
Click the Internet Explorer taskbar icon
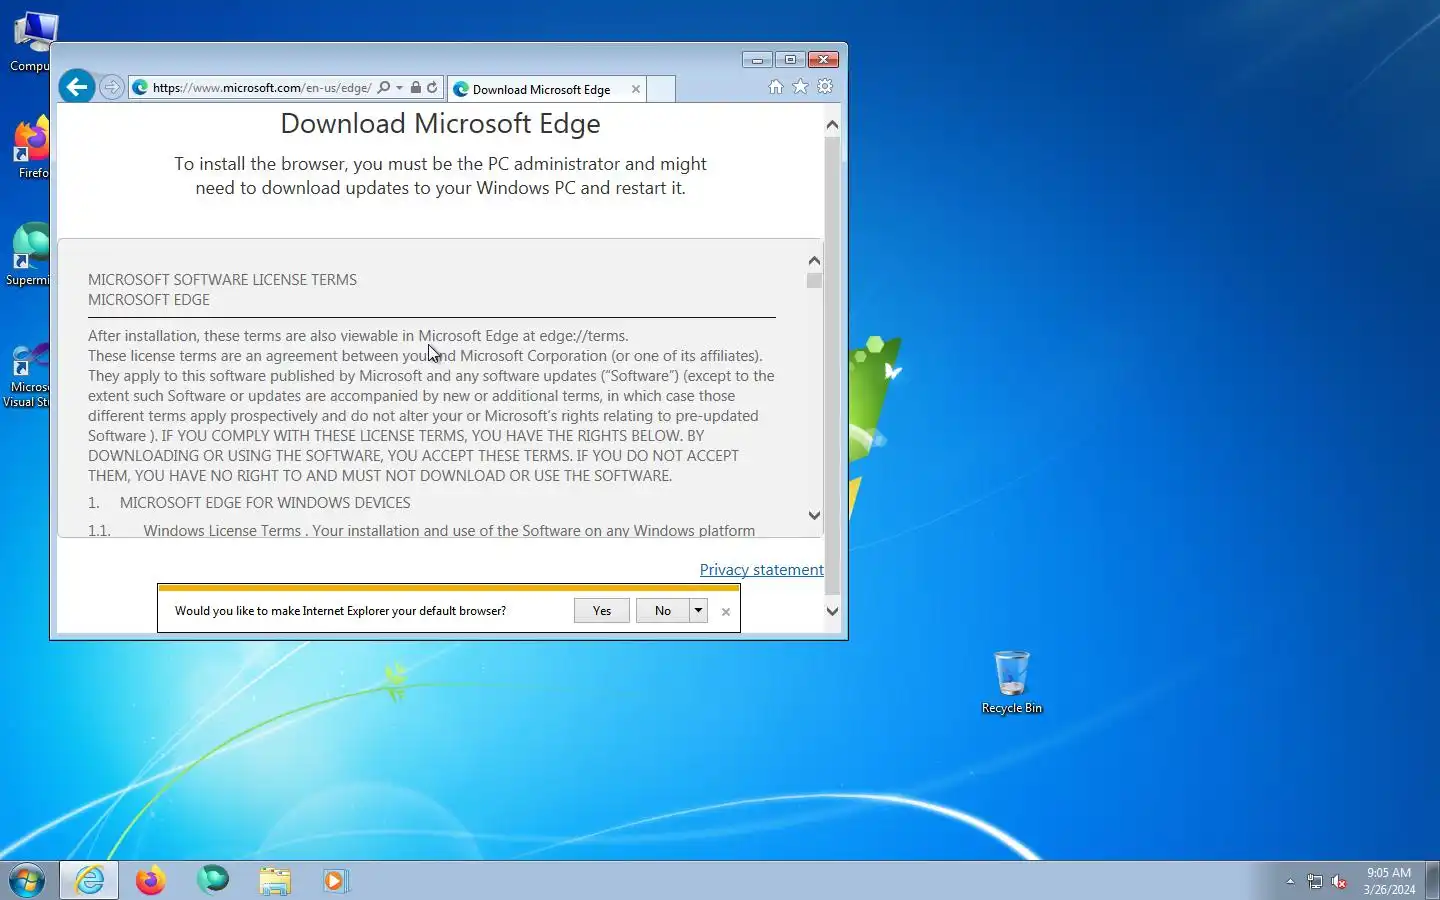click(90, 880)
